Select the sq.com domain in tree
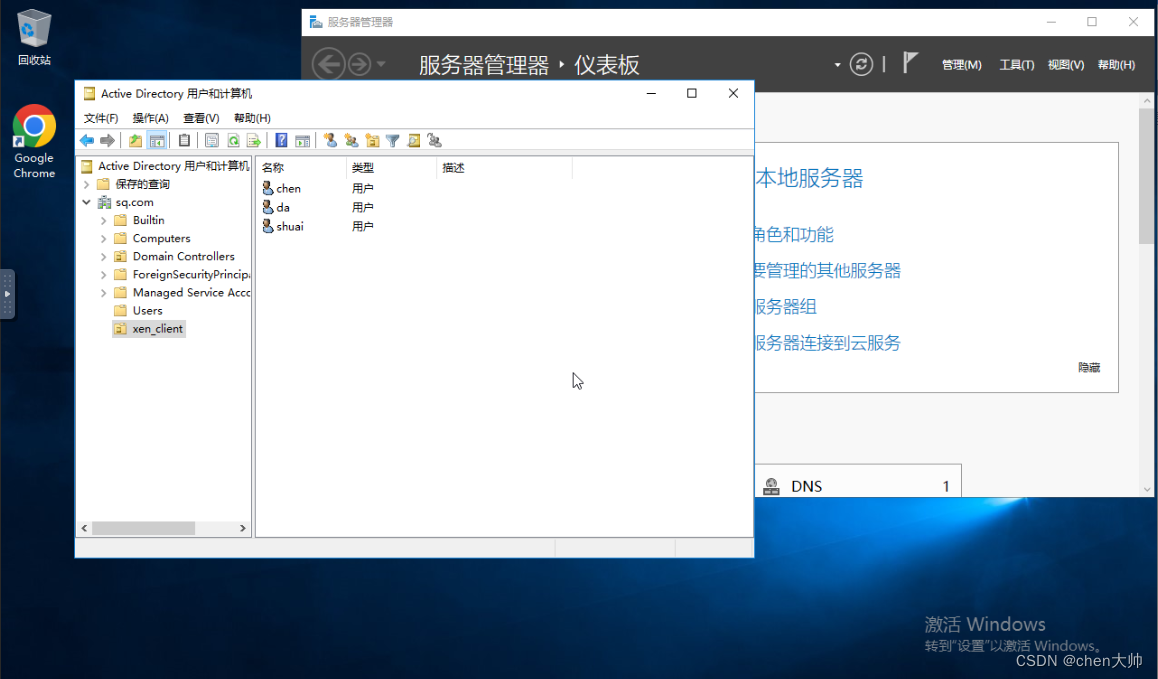Screen dimensions: 1158x679 click(134, 202)
